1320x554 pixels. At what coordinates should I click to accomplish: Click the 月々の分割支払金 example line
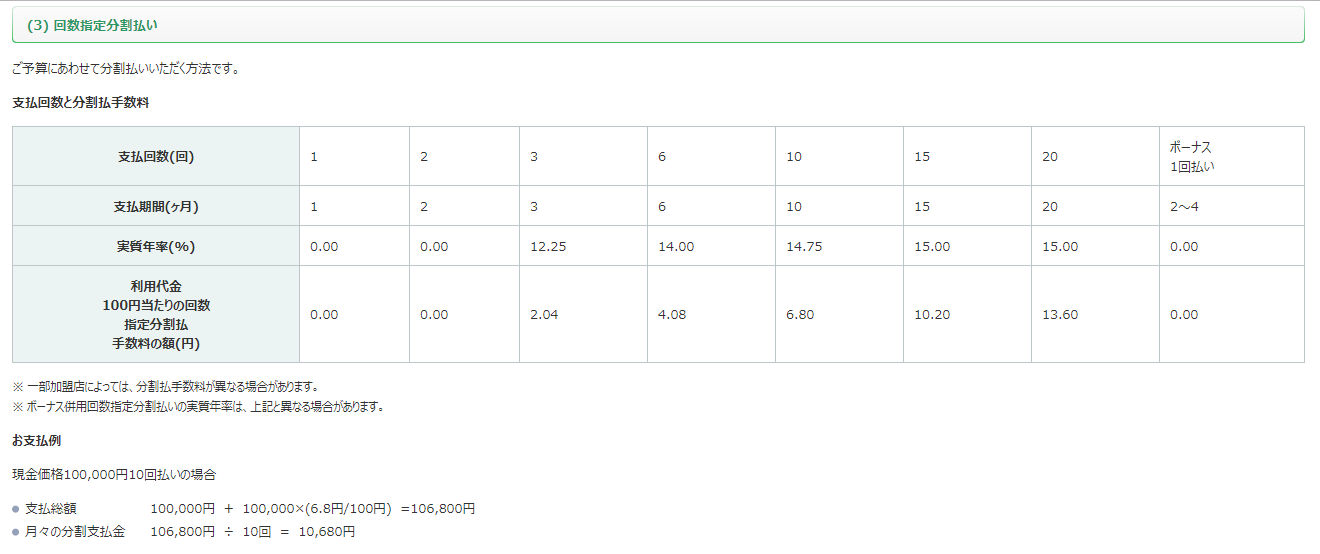tap(183, 532)
